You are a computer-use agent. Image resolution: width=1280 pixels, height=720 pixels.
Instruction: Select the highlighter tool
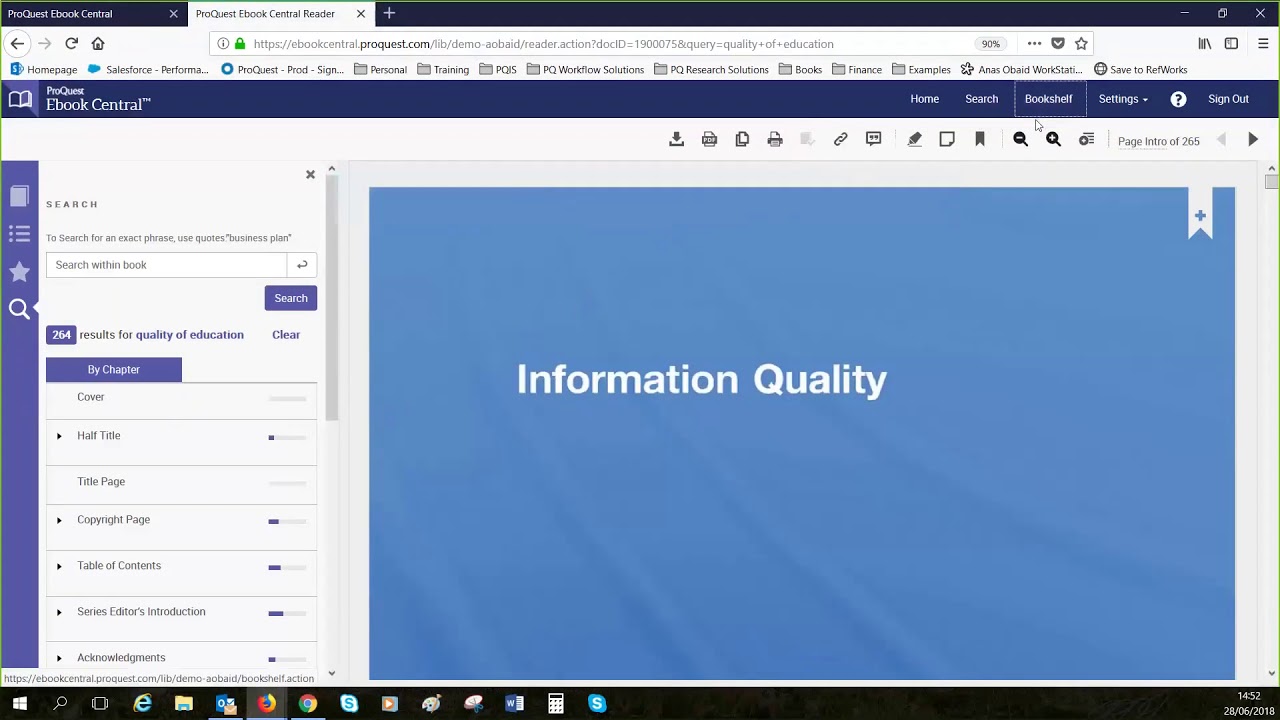tap(914, 140)
